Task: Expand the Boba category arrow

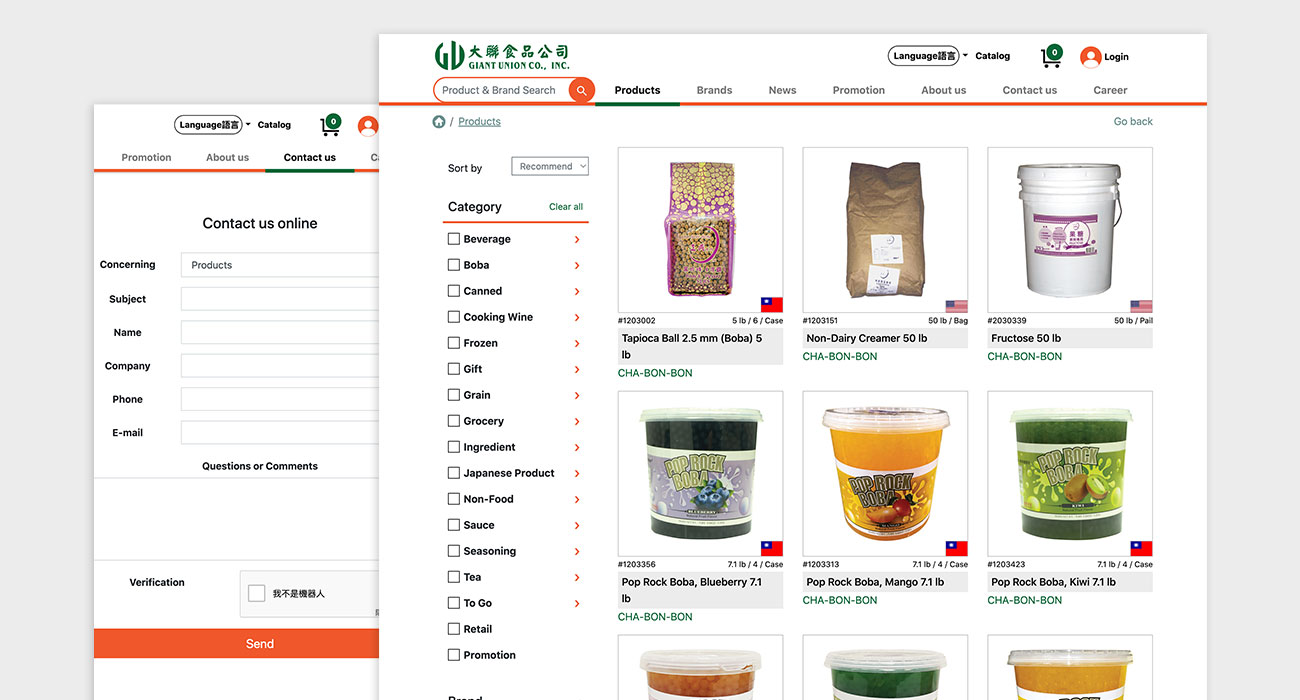Action: [577, 266]
